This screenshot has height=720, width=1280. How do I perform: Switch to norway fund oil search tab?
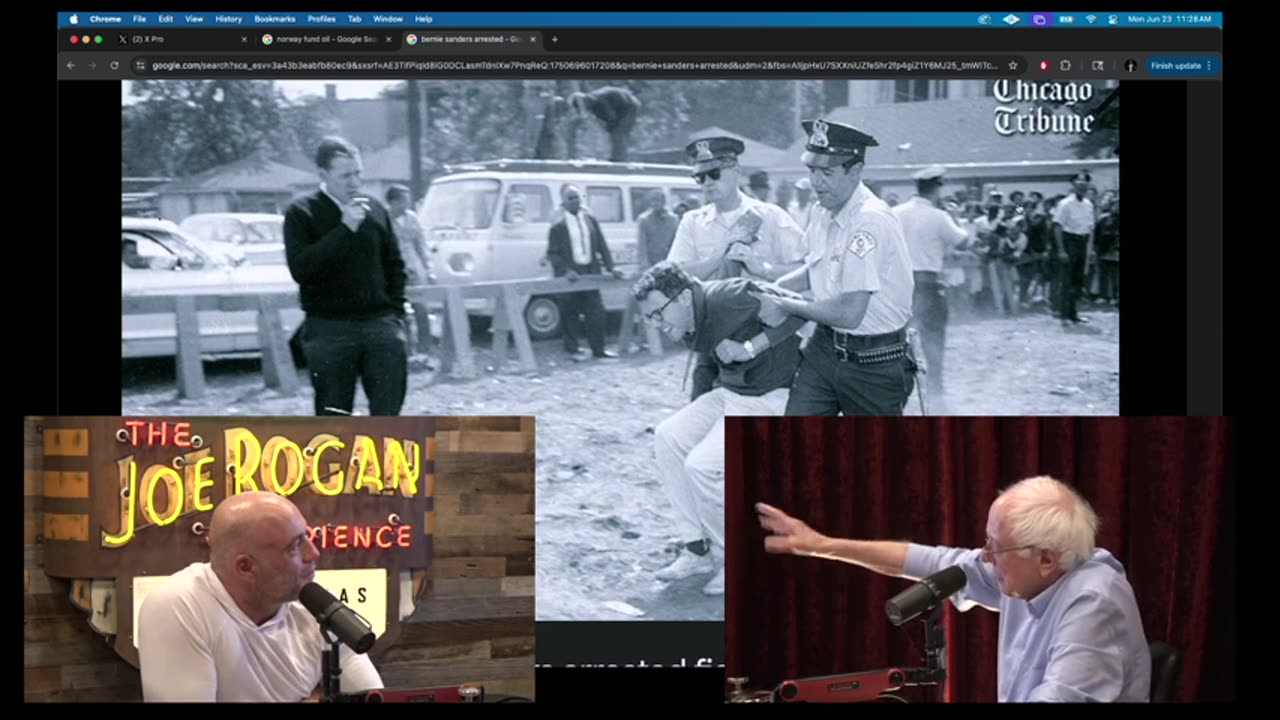tap(325, 39)
